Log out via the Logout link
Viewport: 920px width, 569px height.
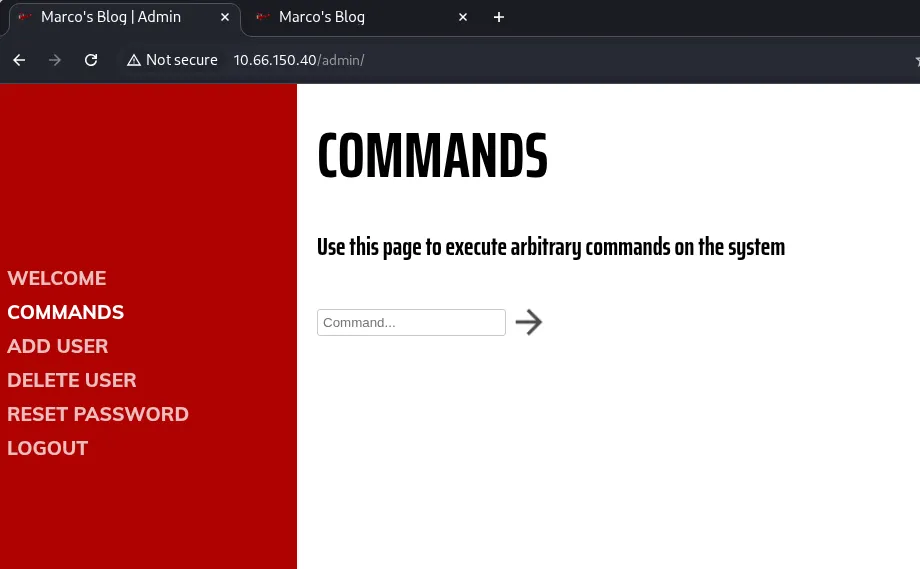point(48,448)
